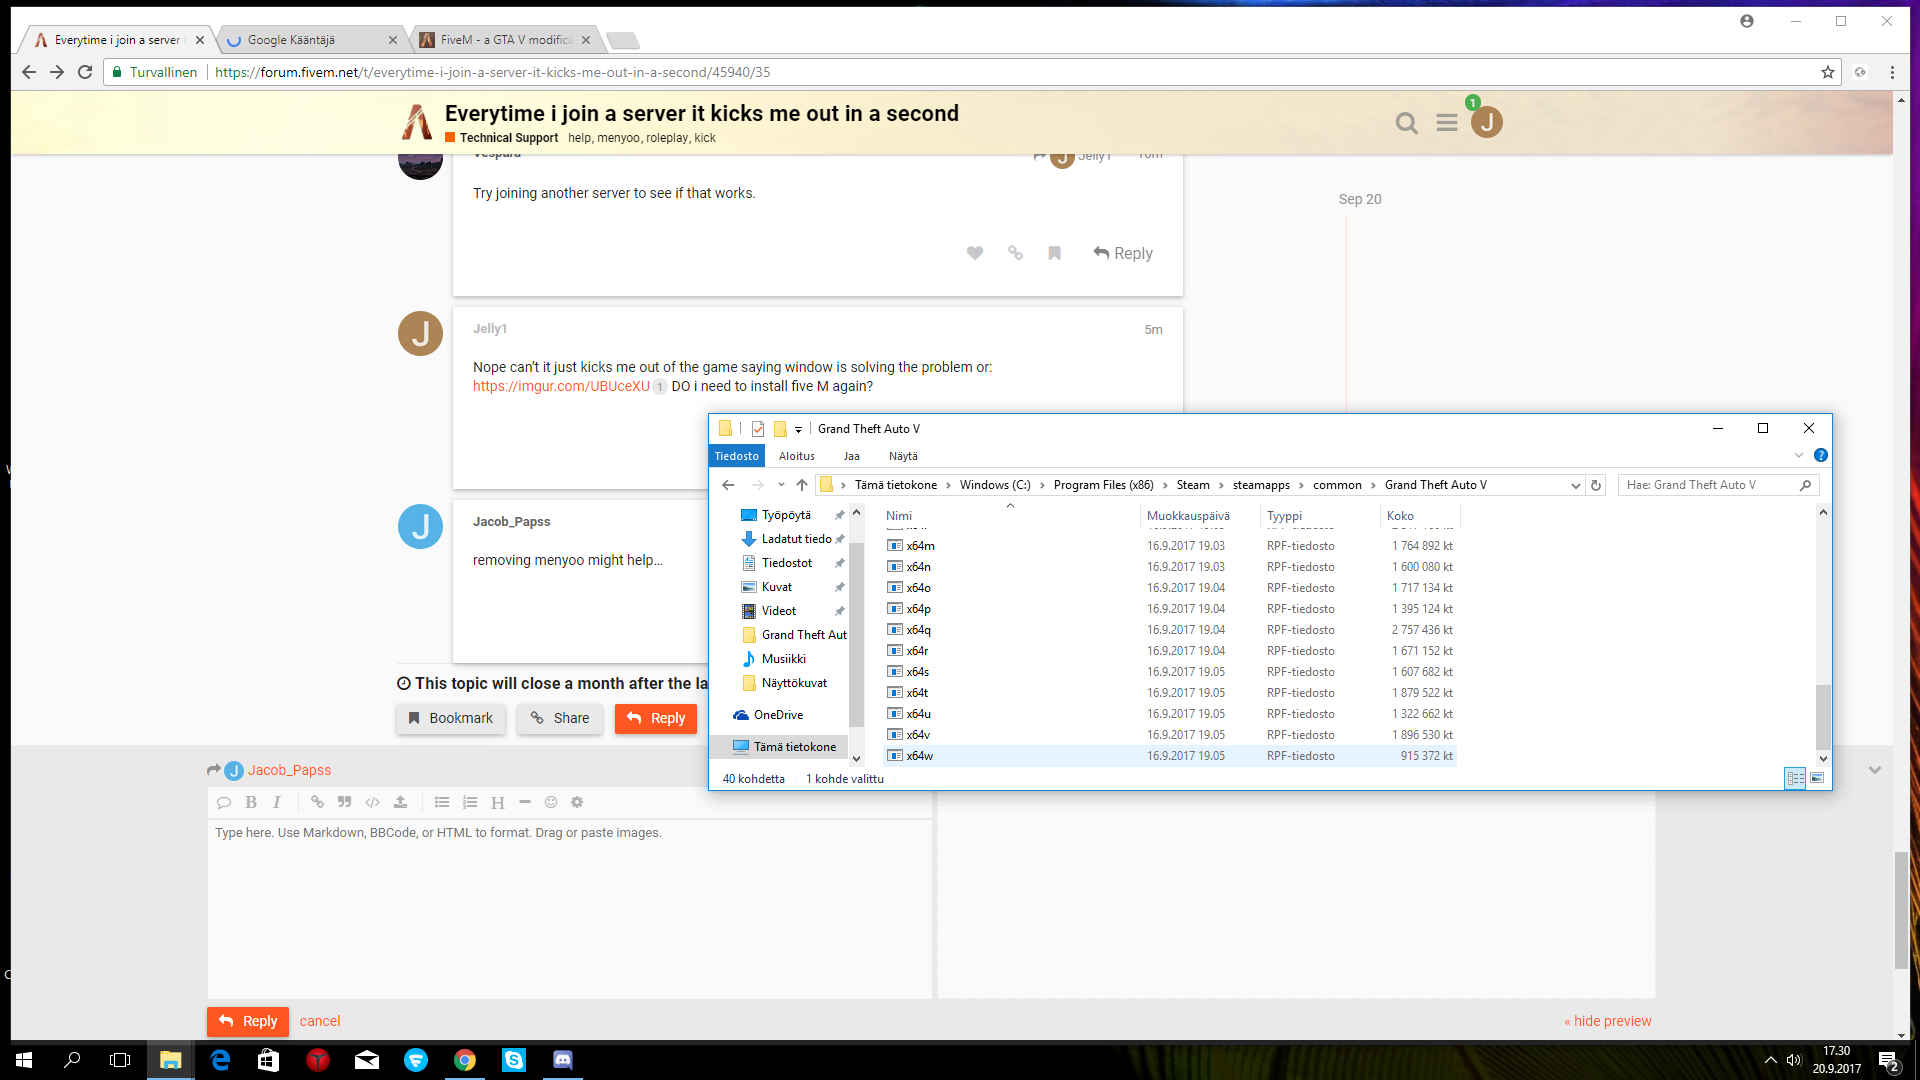This screenshot has width=1920, height=1080.
Task: Open editor options gear menu
Action: [x=577, y=802]
